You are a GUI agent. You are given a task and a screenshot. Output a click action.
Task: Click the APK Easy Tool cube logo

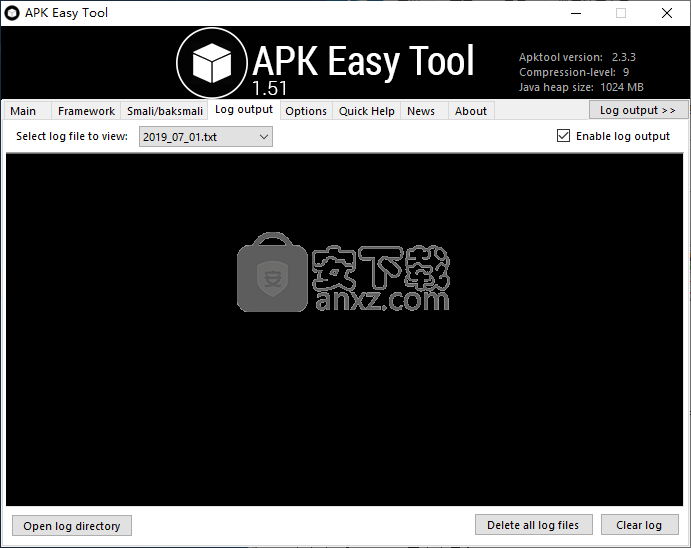pos(212,63)
